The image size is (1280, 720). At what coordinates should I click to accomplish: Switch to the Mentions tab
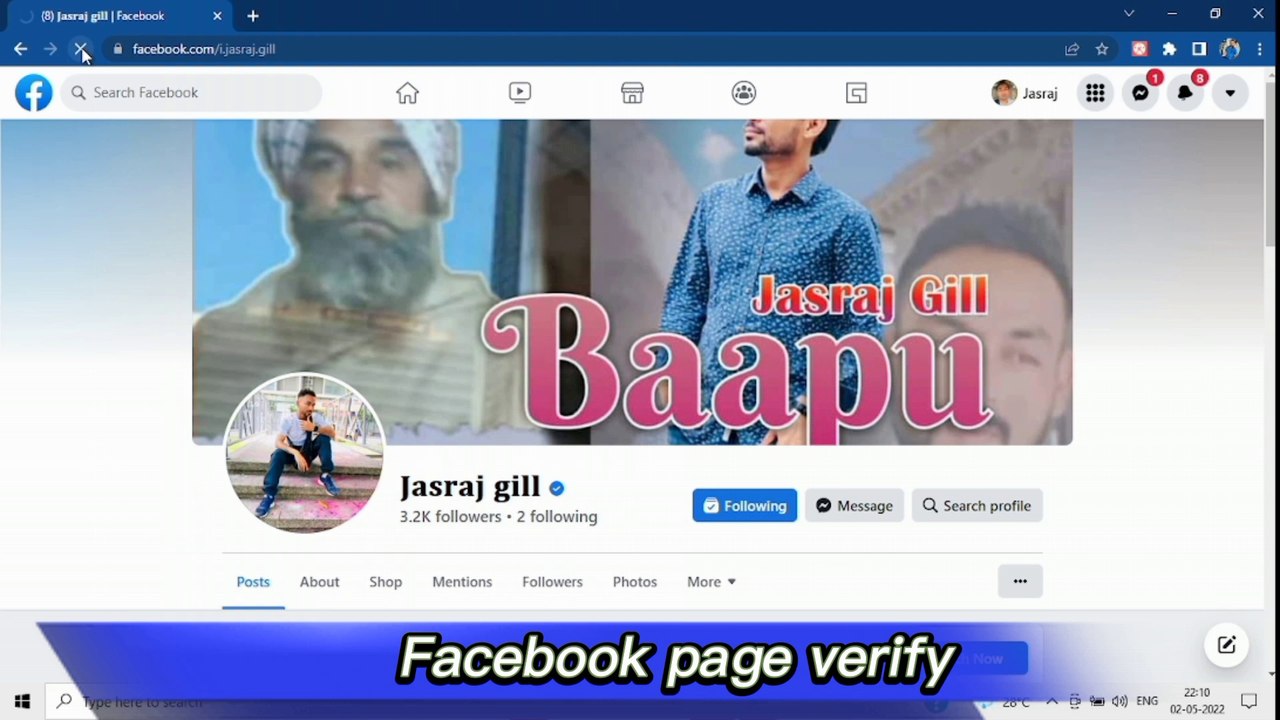click(462, 582)
